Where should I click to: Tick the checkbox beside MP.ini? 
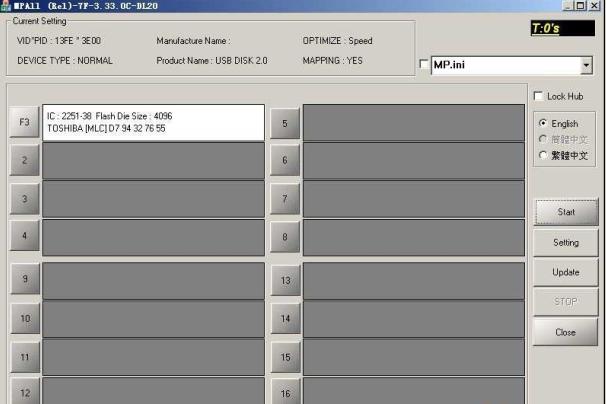424,64
